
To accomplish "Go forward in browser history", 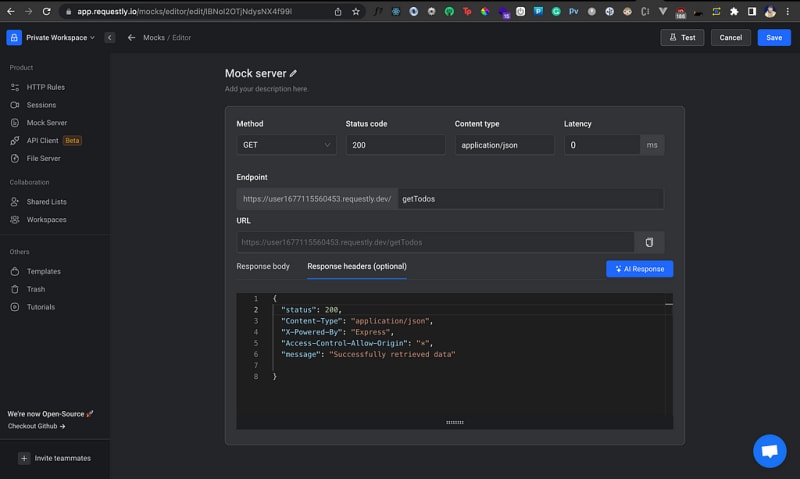I will pos(29,11).
